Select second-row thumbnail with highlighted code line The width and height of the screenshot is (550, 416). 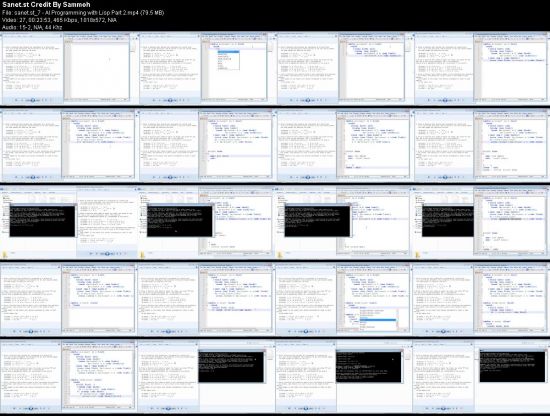pos(206,145)
